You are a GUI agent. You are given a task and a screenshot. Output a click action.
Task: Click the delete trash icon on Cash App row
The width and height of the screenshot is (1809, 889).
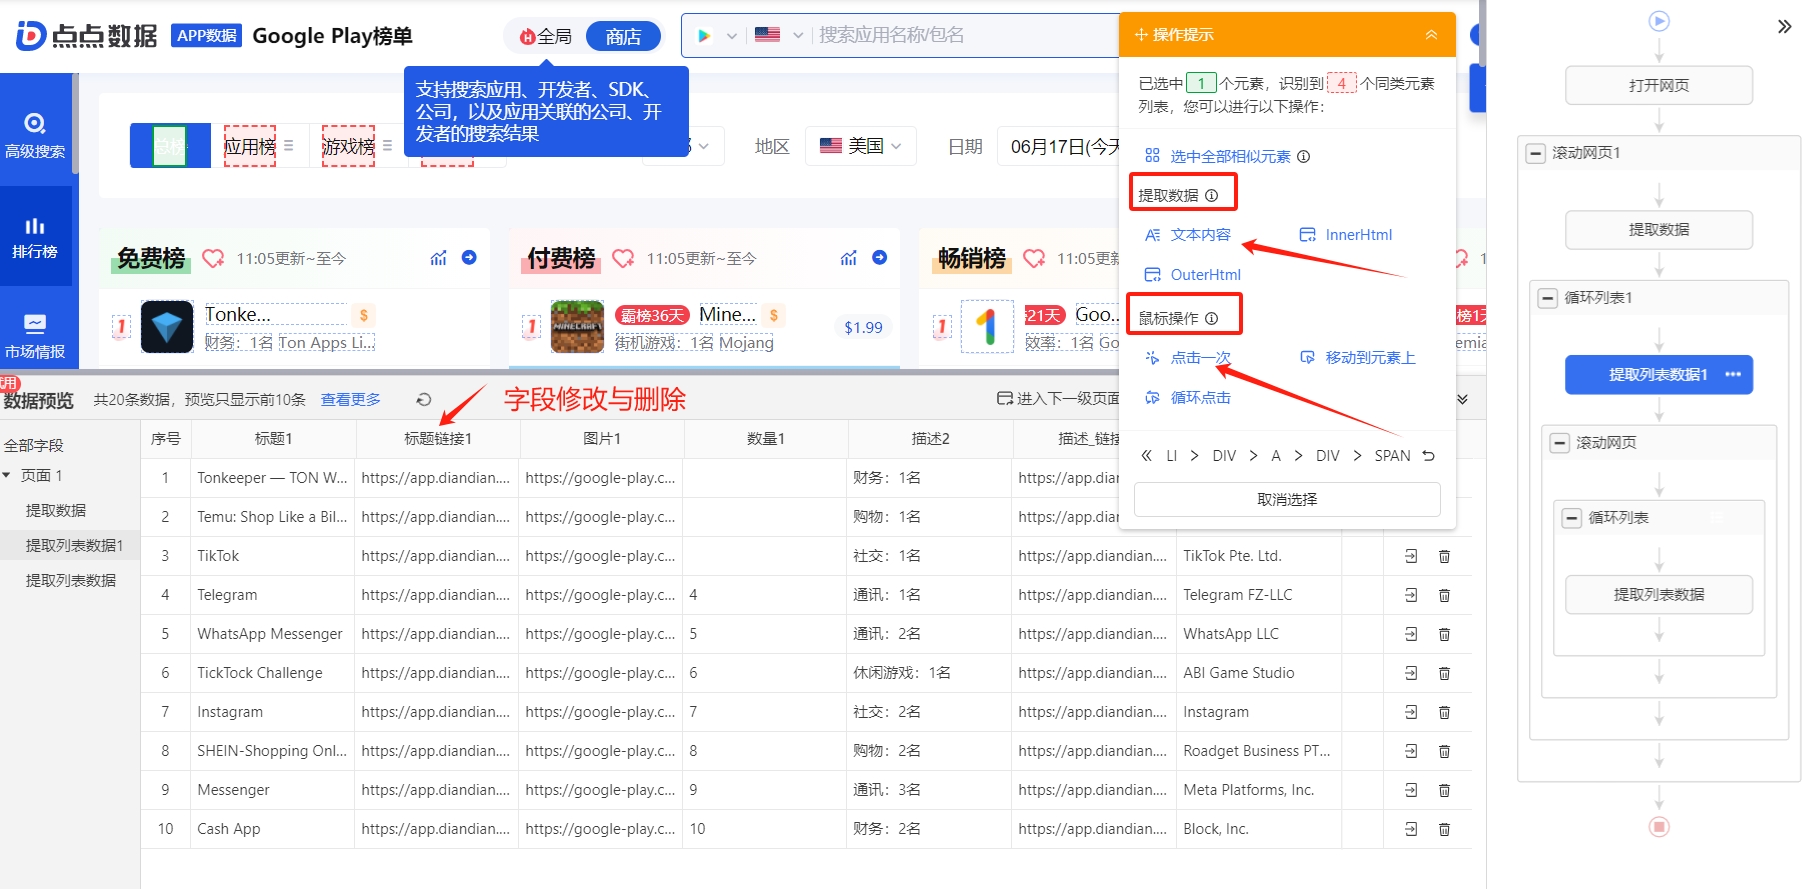tap(1444, 829)
